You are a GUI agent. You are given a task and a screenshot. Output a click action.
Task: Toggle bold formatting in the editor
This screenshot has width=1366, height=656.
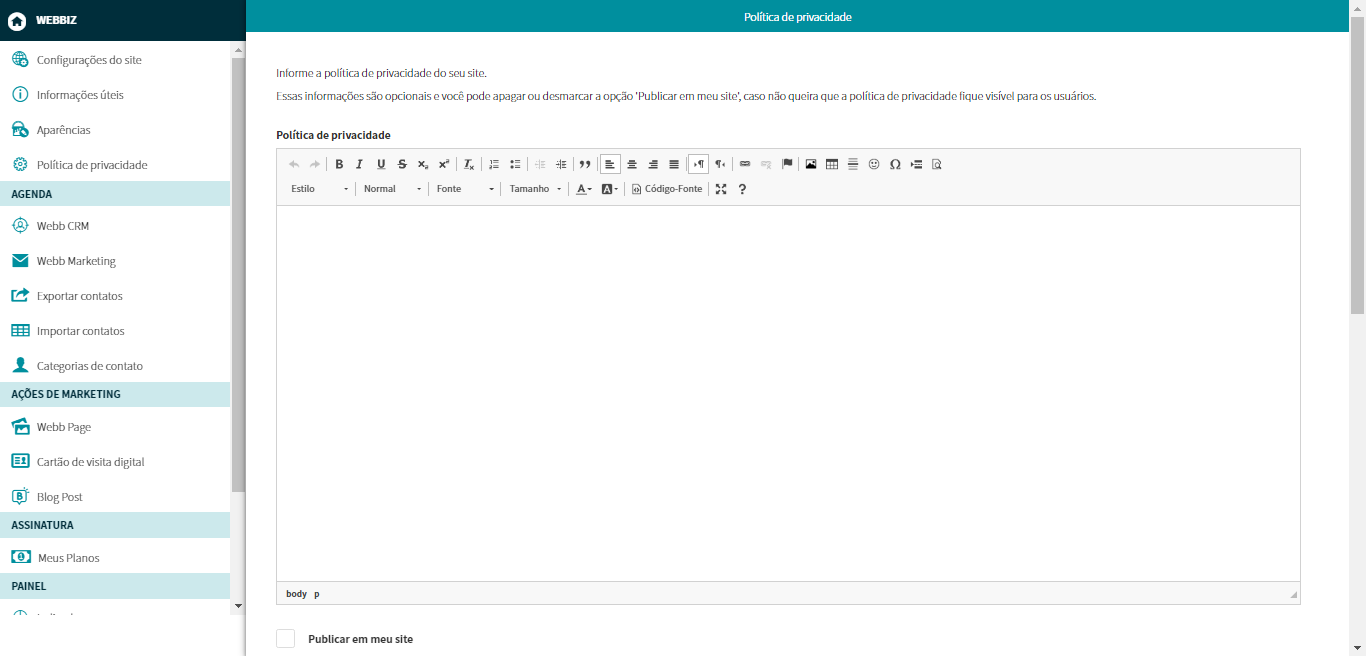coord(339,164)
